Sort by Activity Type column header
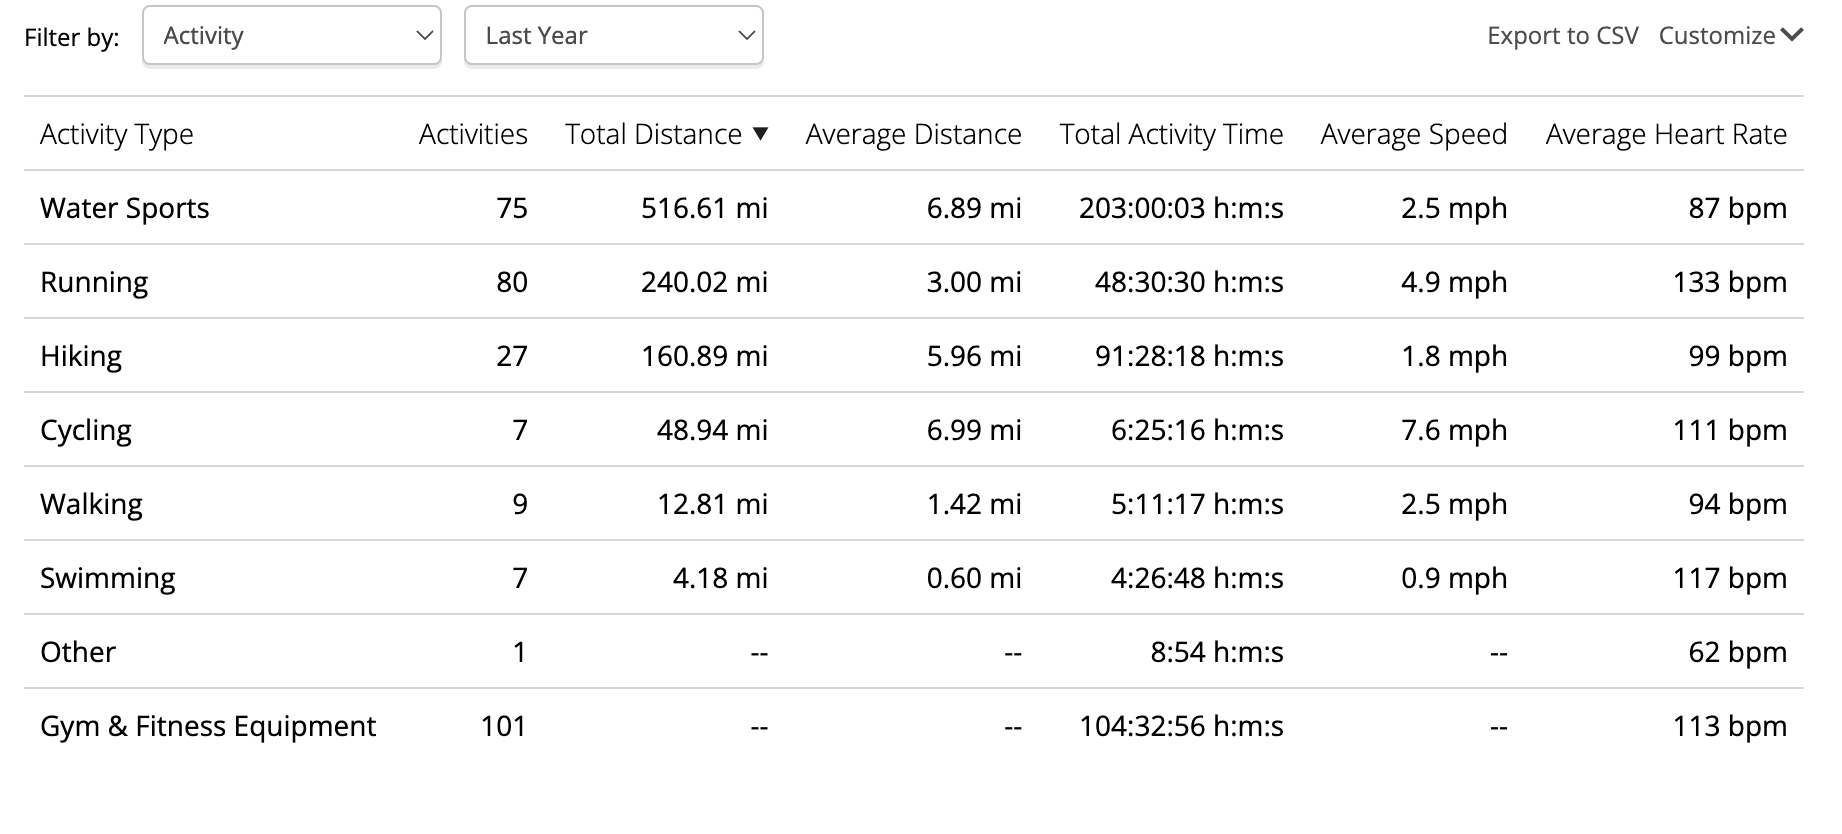Image resolution: width=1842 pixels, height=834 pixels. click(117, 134)
